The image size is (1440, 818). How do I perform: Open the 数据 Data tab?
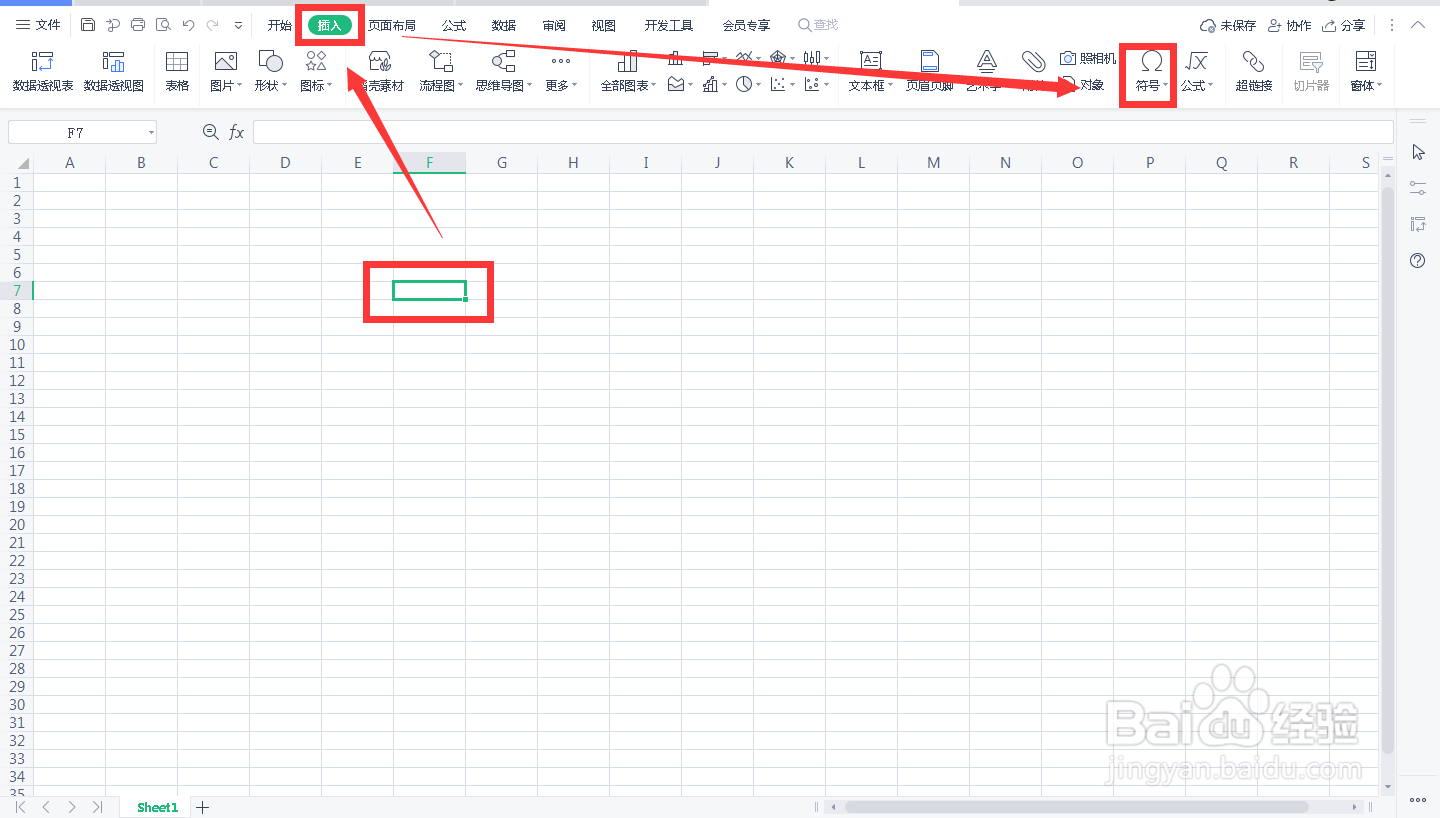[504, 25]
